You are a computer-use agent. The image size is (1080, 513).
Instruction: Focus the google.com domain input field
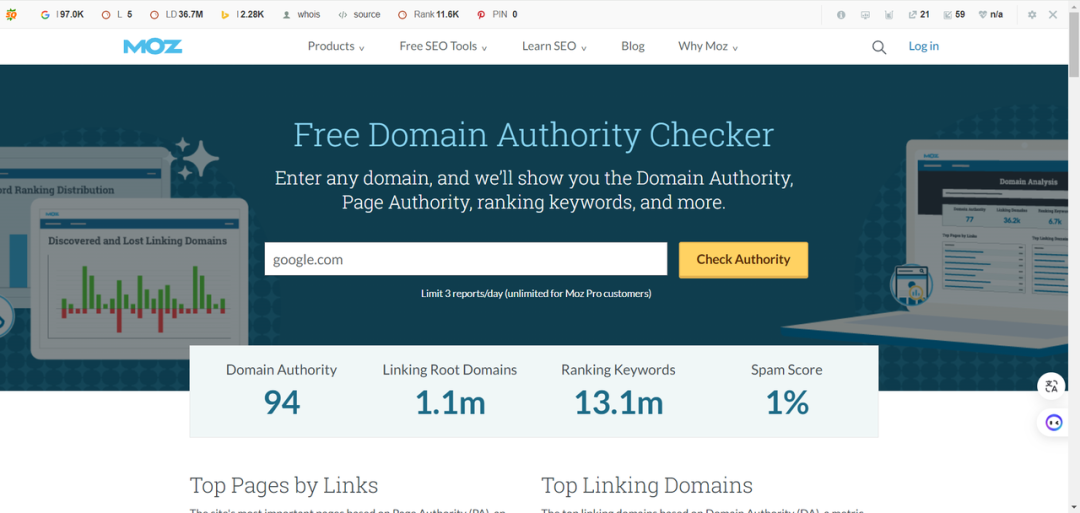(x=466, y=259)
